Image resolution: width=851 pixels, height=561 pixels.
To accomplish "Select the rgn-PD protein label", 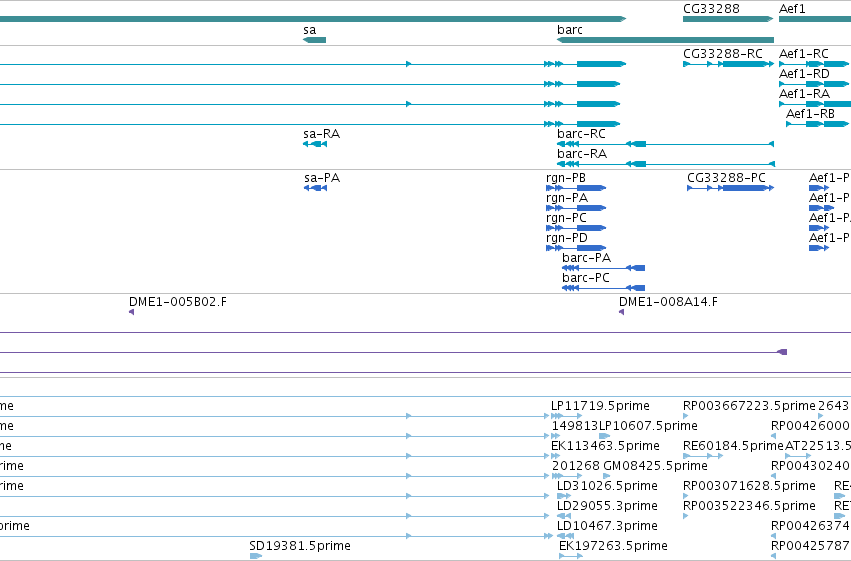I will 567,238.
